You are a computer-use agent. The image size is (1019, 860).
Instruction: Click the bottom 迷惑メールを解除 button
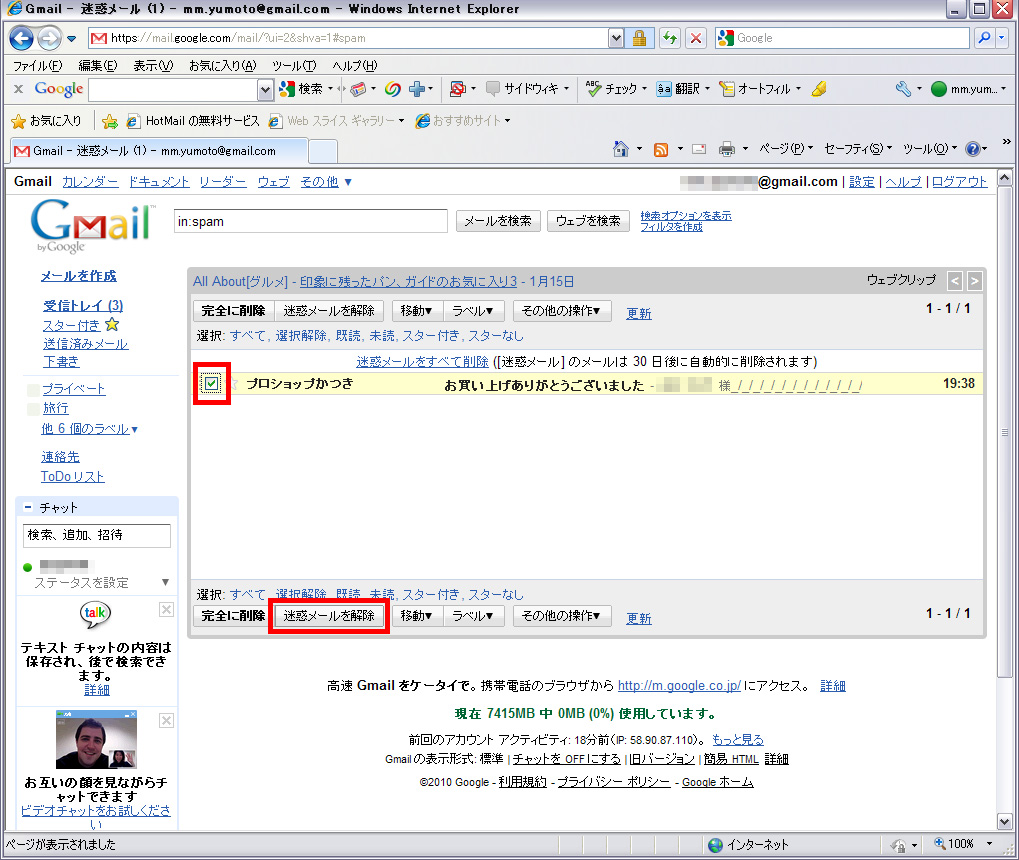(x=329, y=616)
